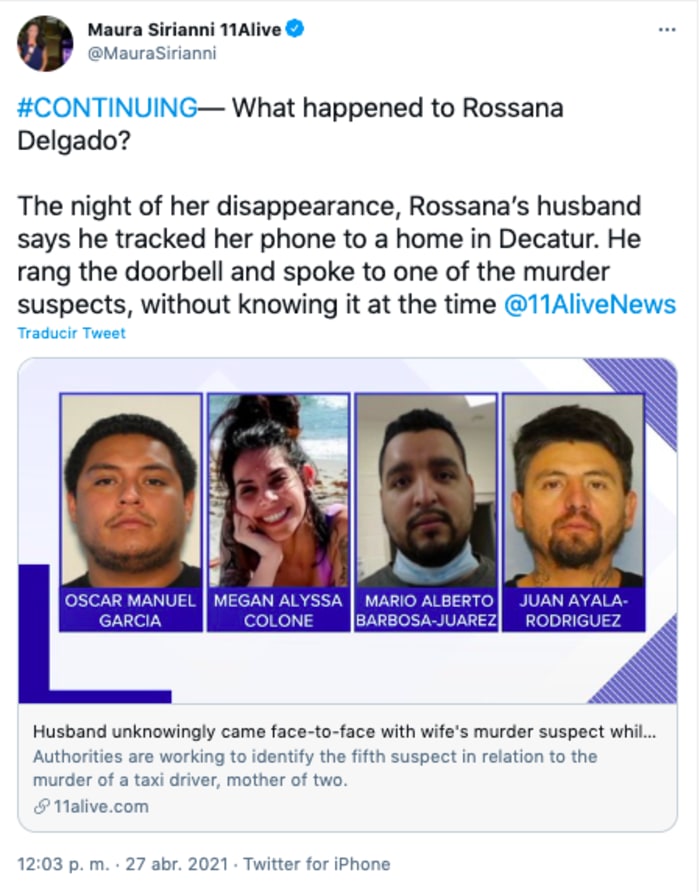This screenshot has width=700, height=892.
Task: Open the article headline about husband
Action: click(x=344, y=732)
